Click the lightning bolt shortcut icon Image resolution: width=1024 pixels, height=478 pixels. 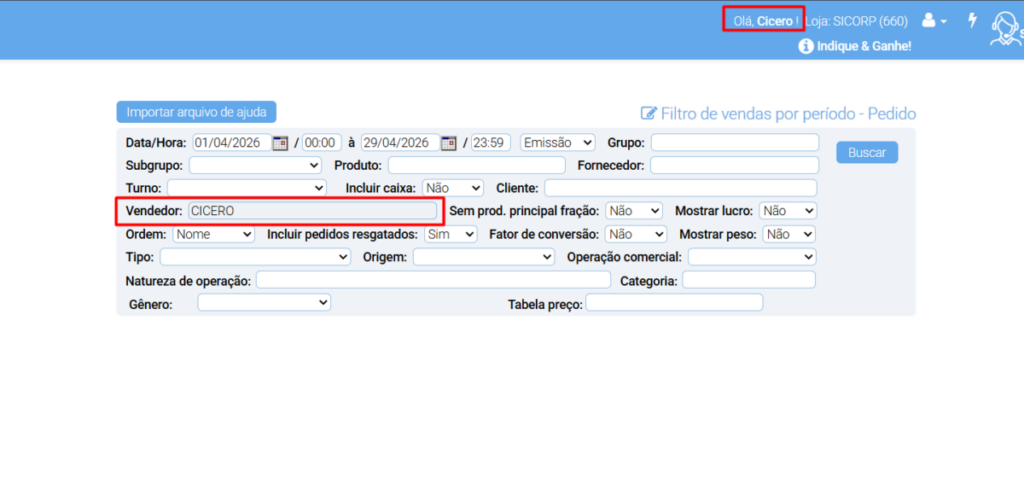pos(972,20)
